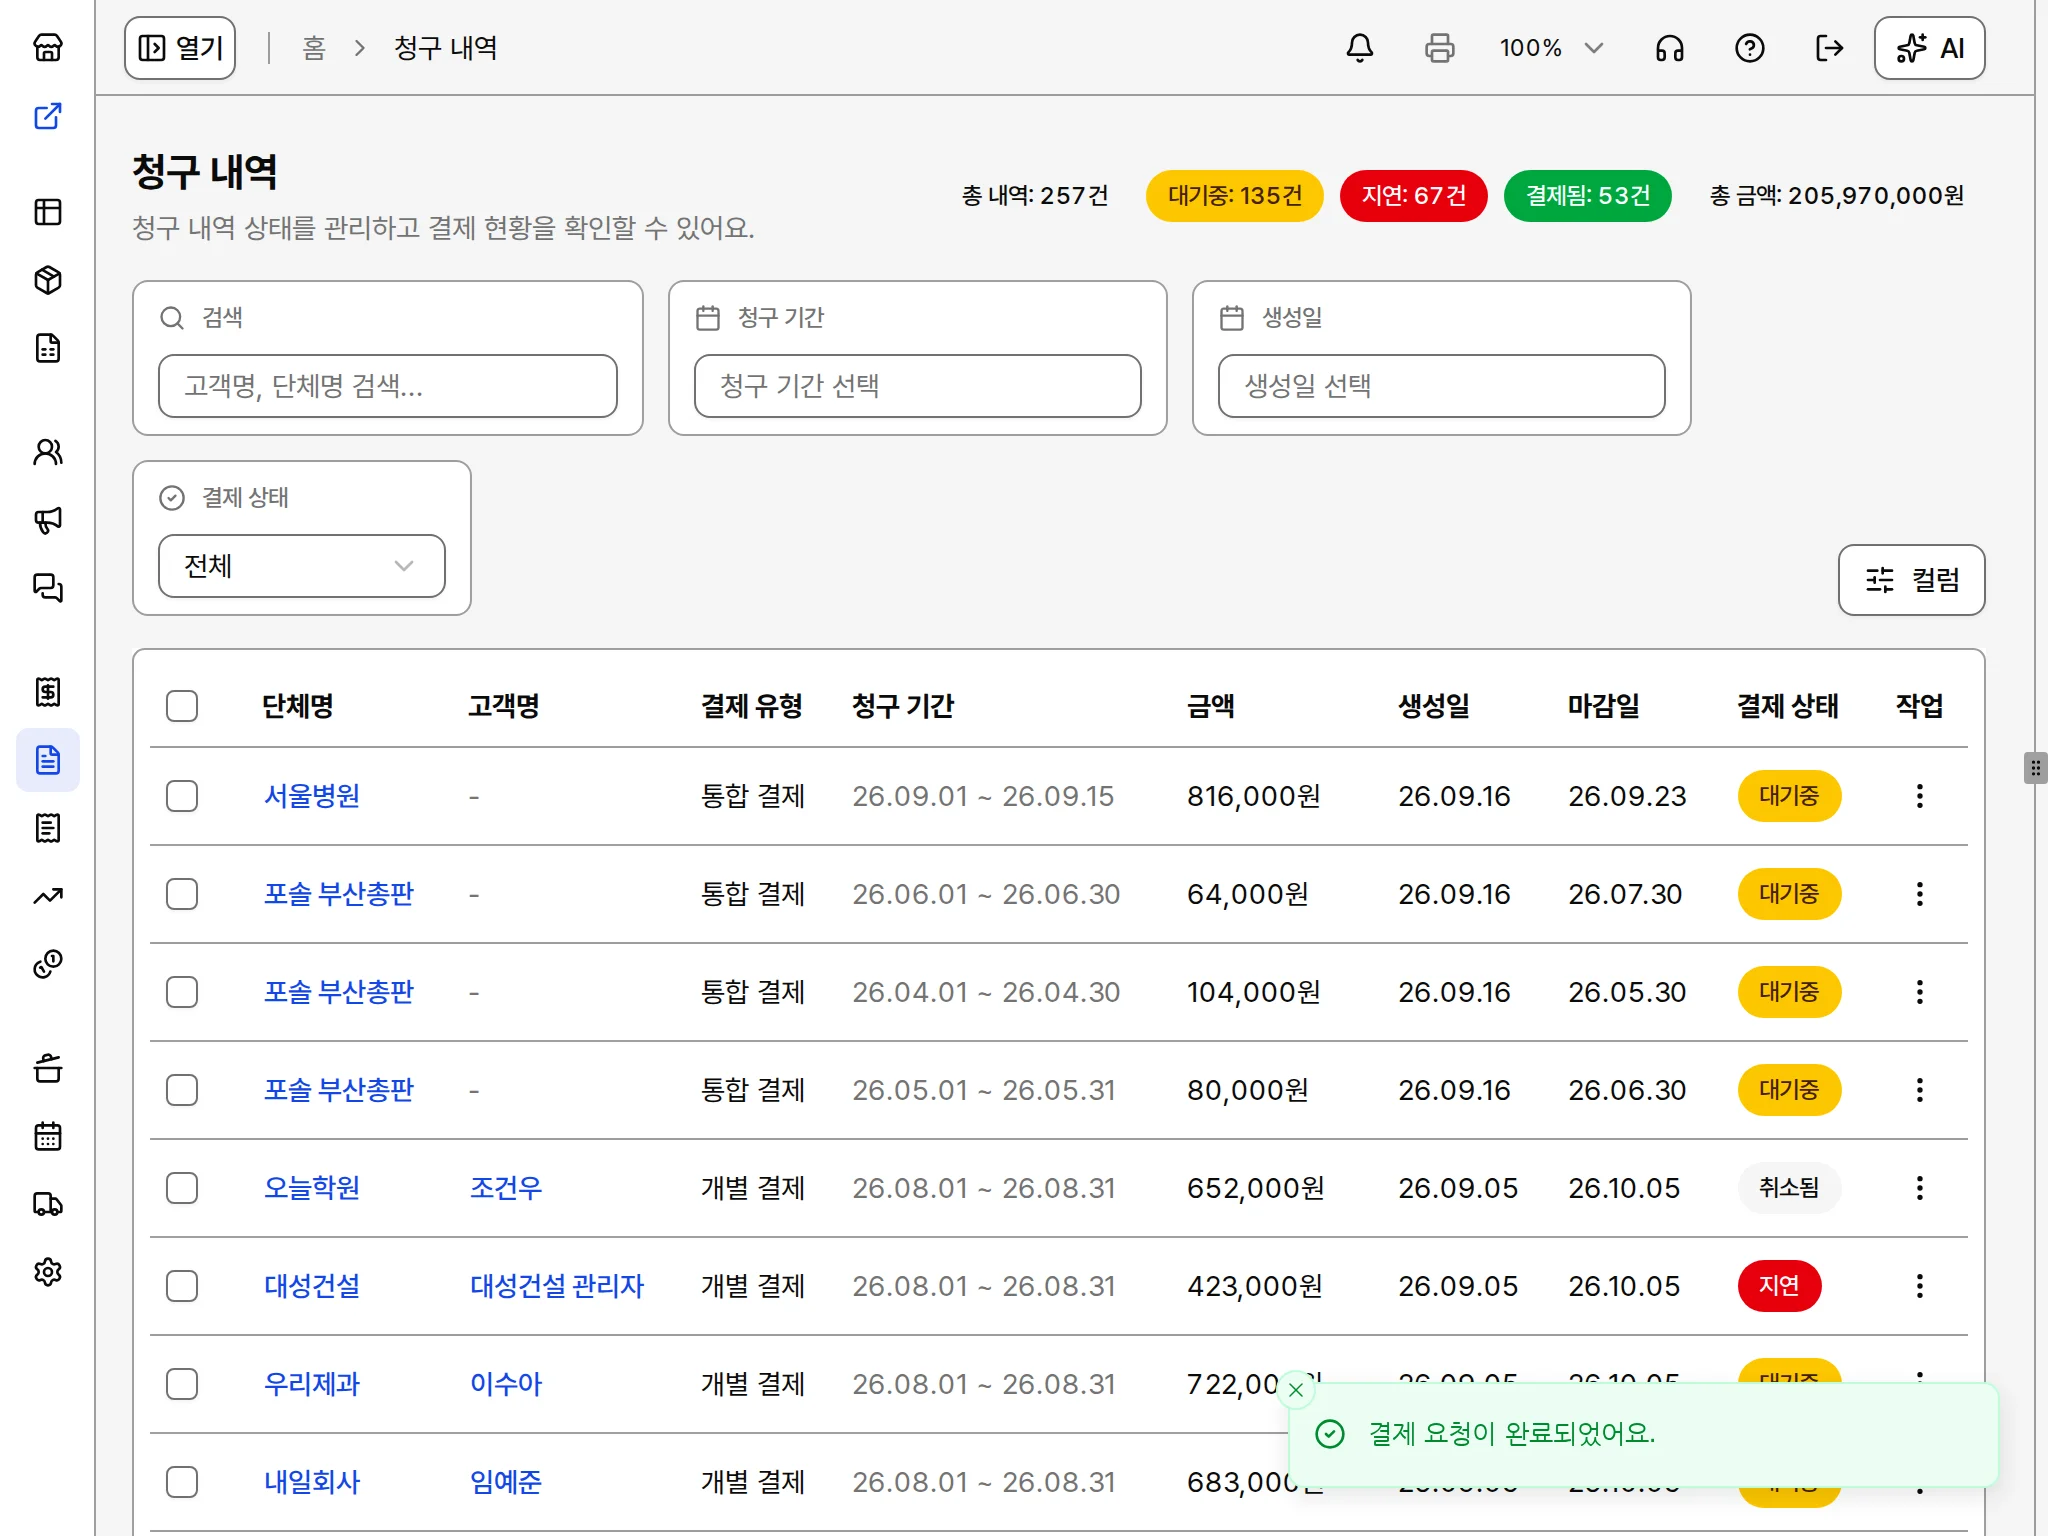The width and height of the screenshot is (2048, 1536).
Task: Click the 열기 sidebar open button
Action: [180, 48]
